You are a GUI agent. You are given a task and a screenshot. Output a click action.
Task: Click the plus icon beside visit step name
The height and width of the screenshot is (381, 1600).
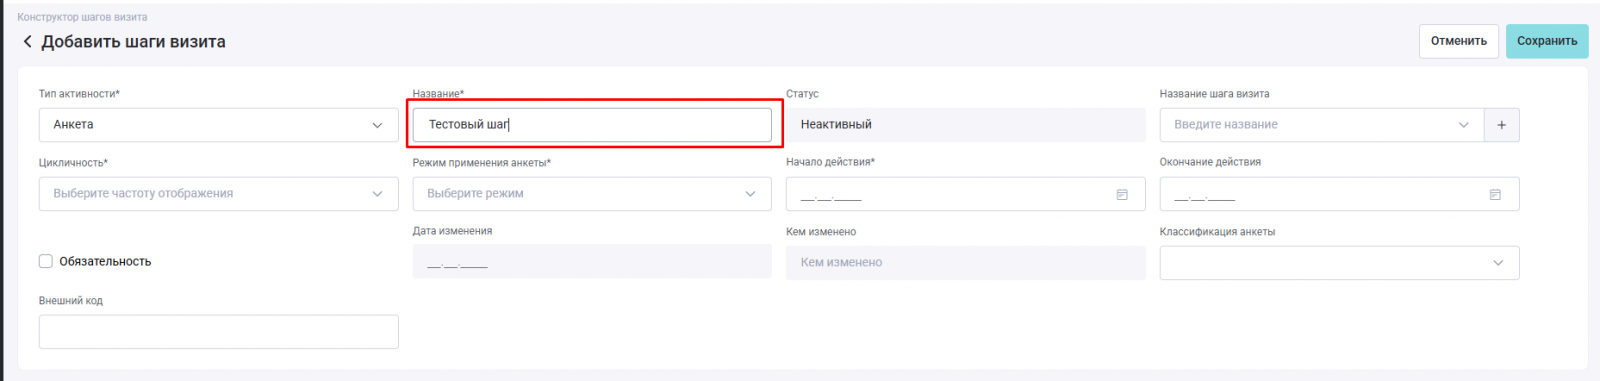coord(1501,125)
